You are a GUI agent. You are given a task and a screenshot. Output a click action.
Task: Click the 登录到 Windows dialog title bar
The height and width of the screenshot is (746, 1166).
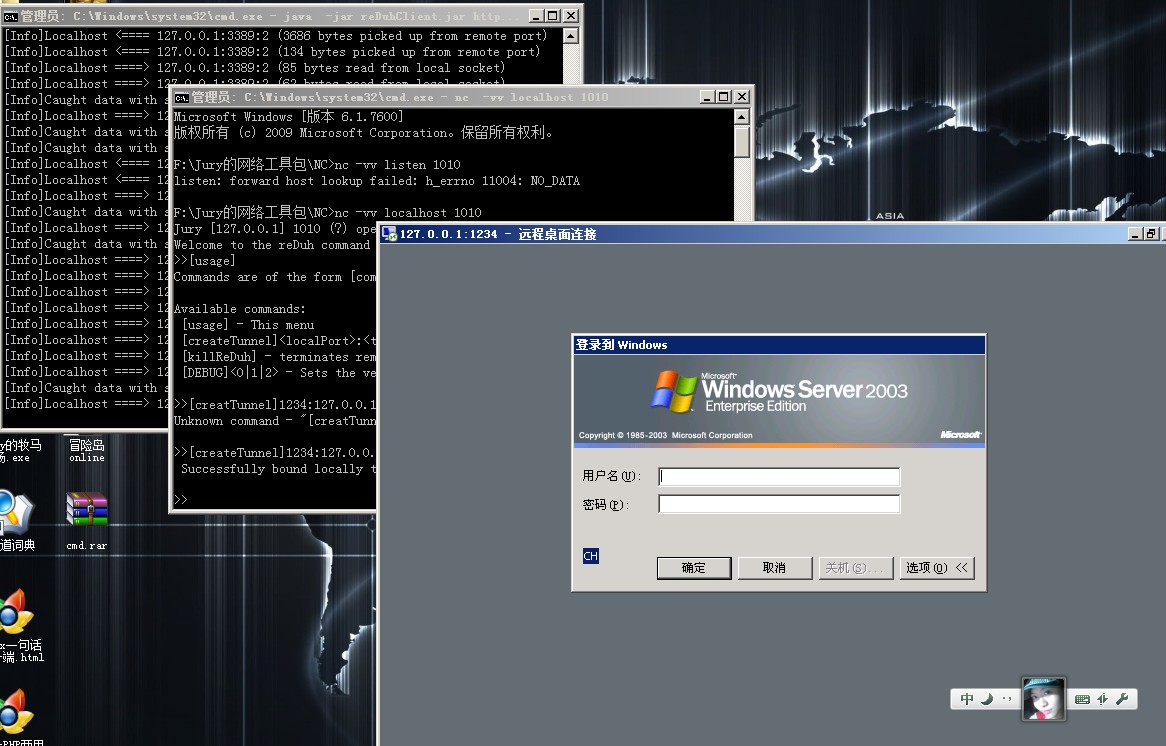point(779,344)
